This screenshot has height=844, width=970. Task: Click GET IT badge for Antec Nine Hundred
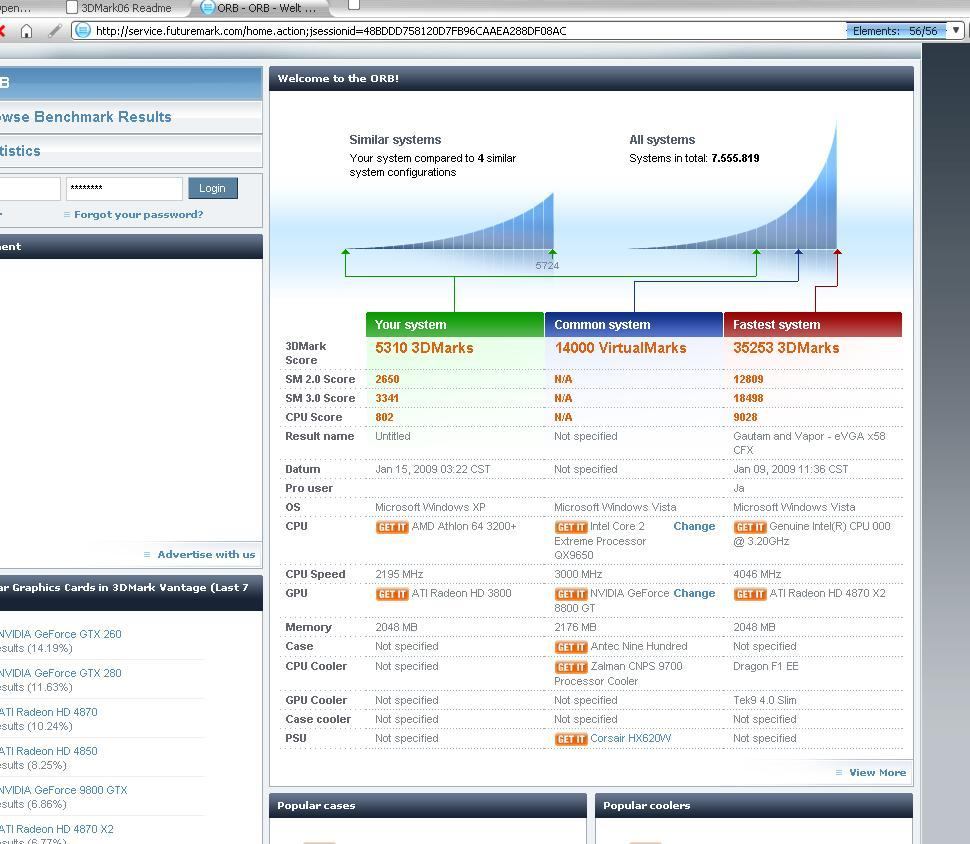(571, 647)
